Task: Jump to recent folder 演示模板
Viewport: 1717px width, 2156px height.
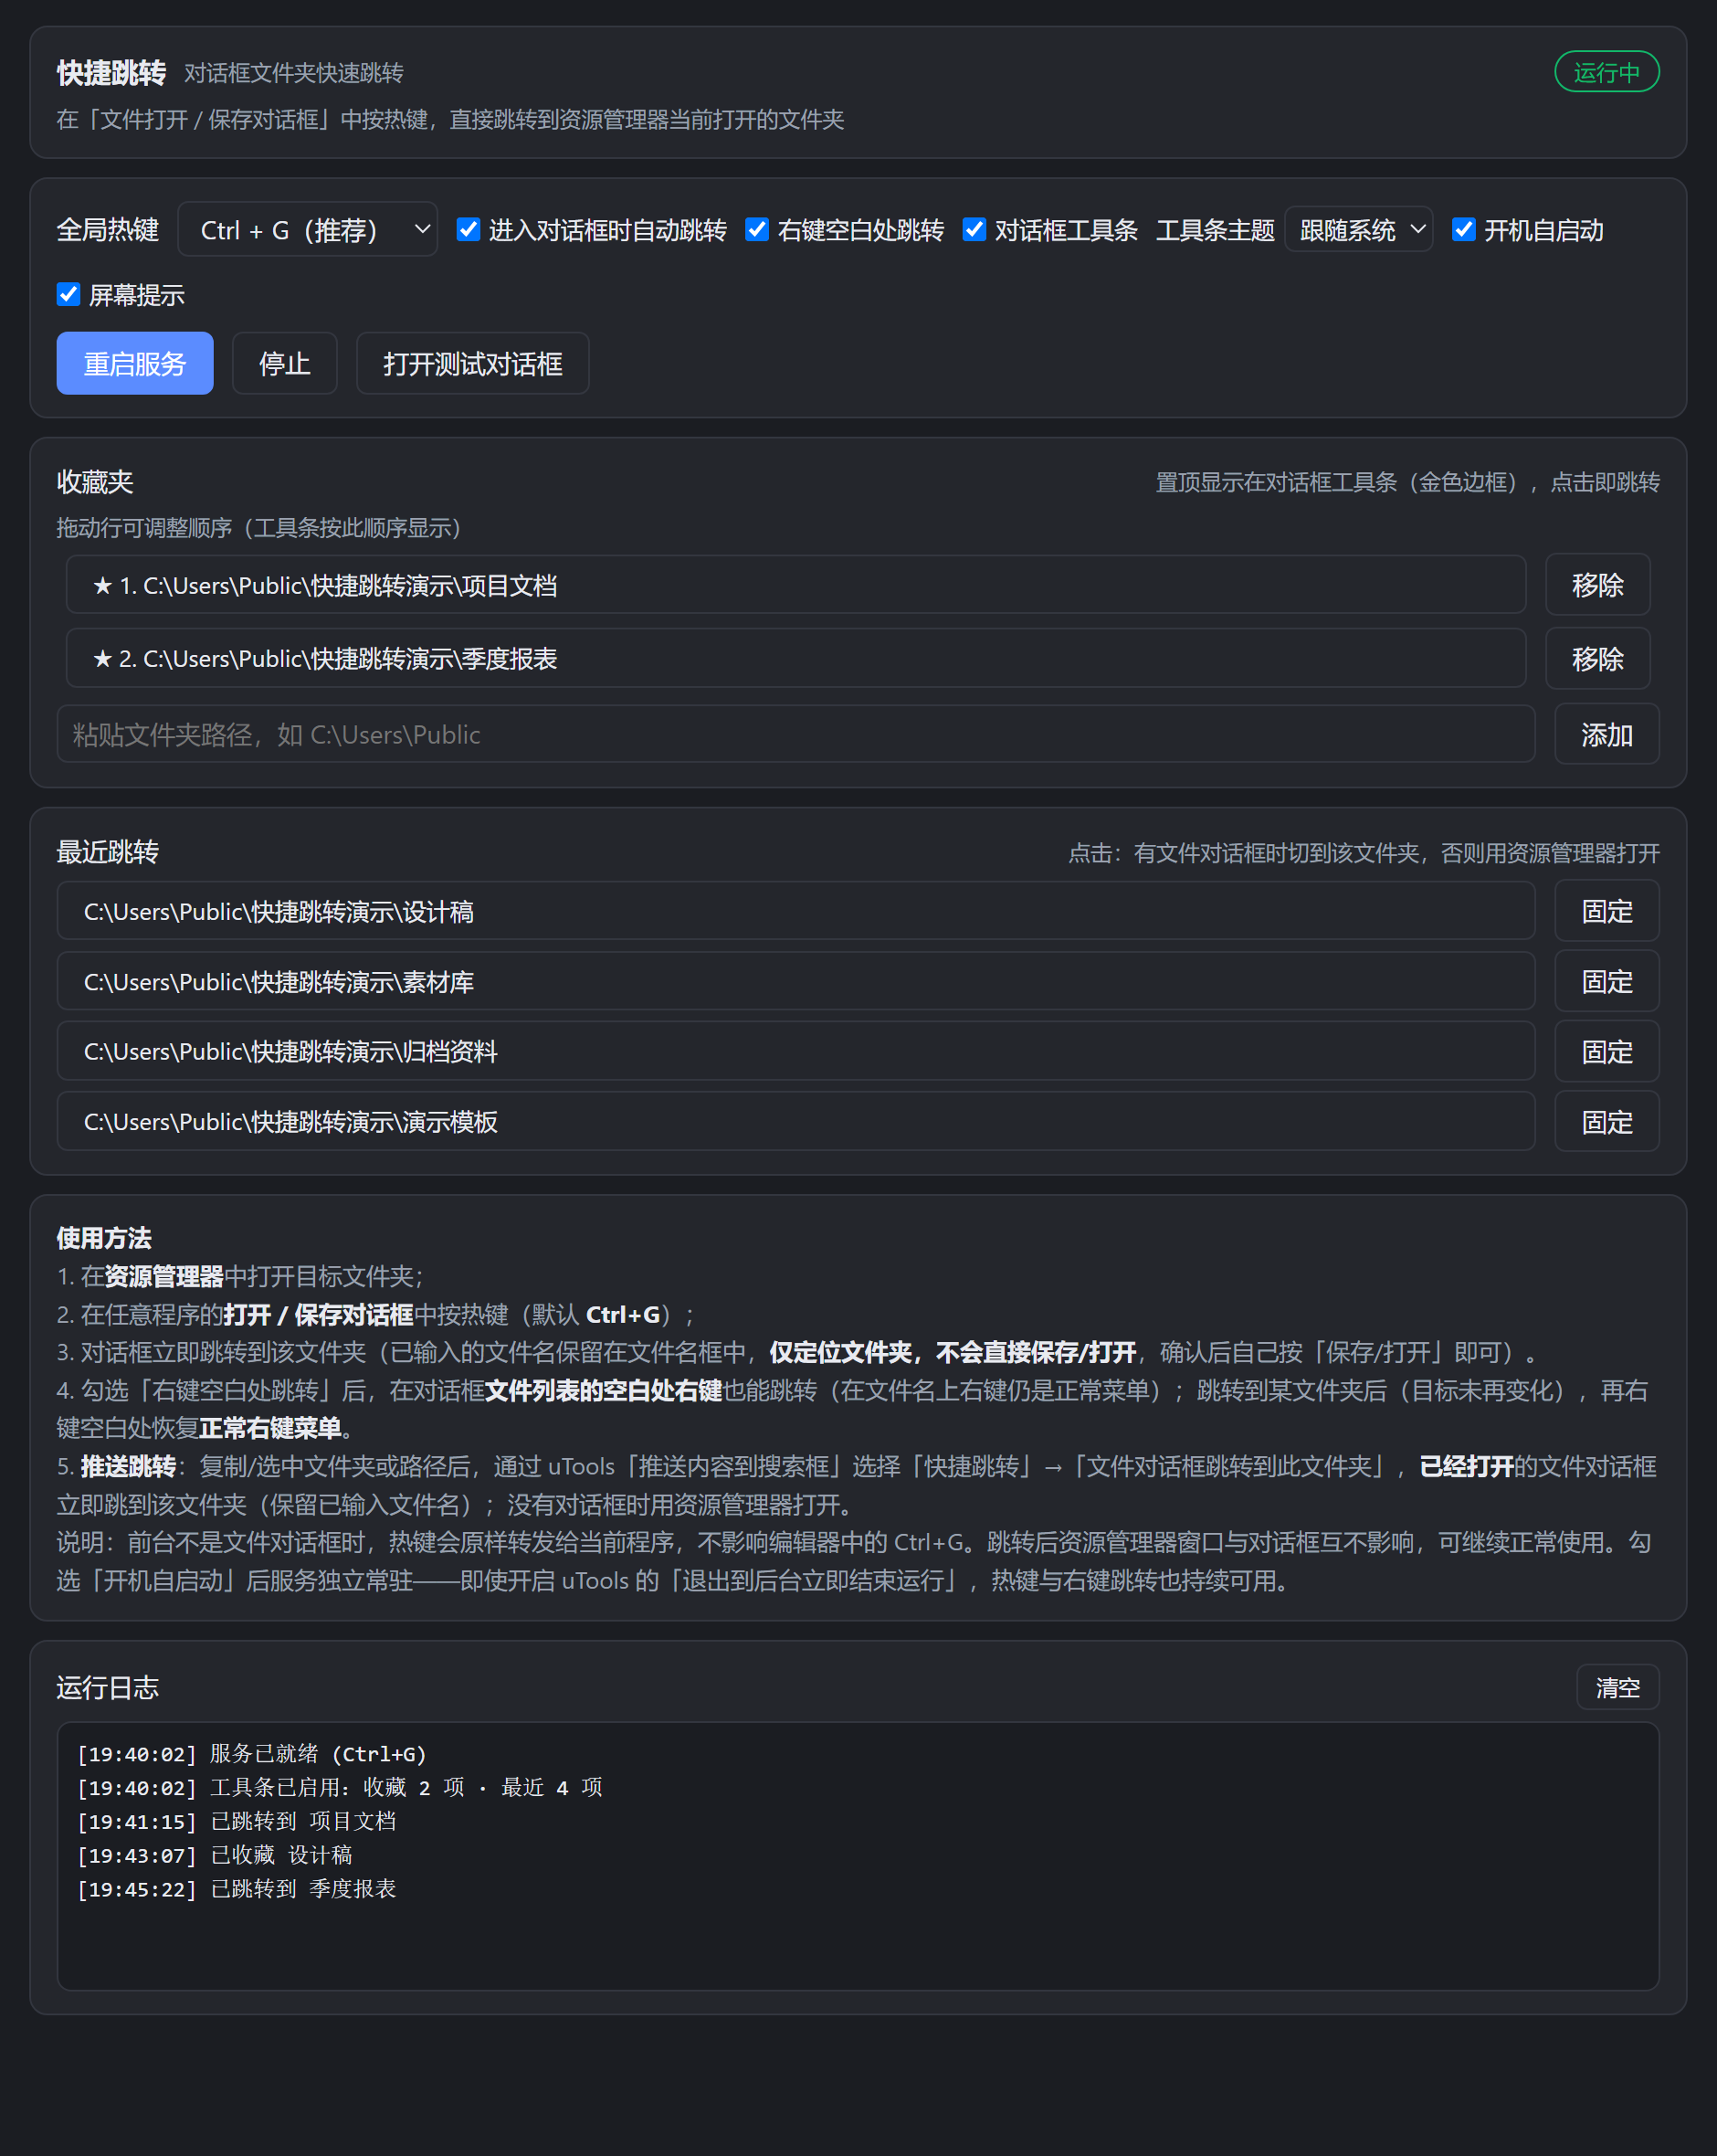Action: point(796,1121)
